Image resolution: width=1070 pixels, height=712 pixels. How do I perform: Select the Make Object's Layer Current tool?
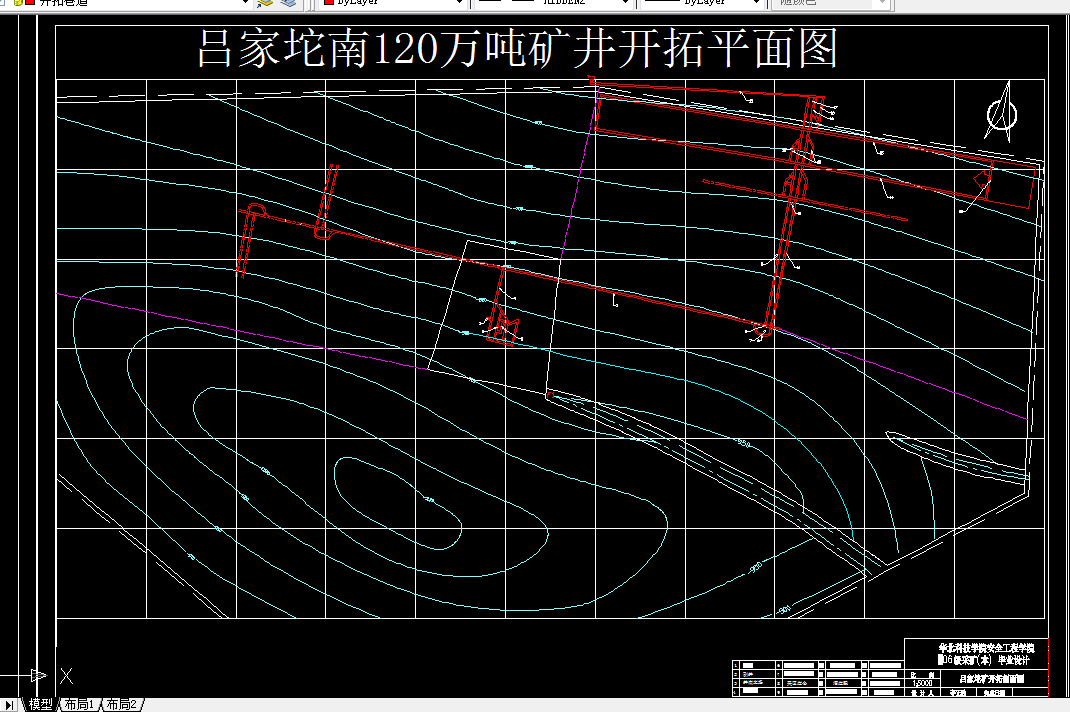264,4
